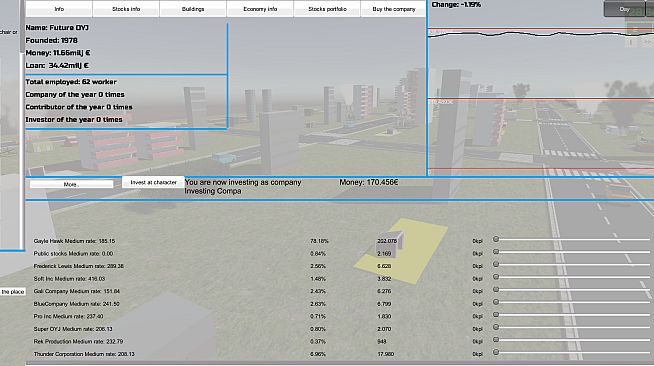Click 'Name: Future OYJ' label
The width and height of the screenshot is (654, 366).
(57, 28)
